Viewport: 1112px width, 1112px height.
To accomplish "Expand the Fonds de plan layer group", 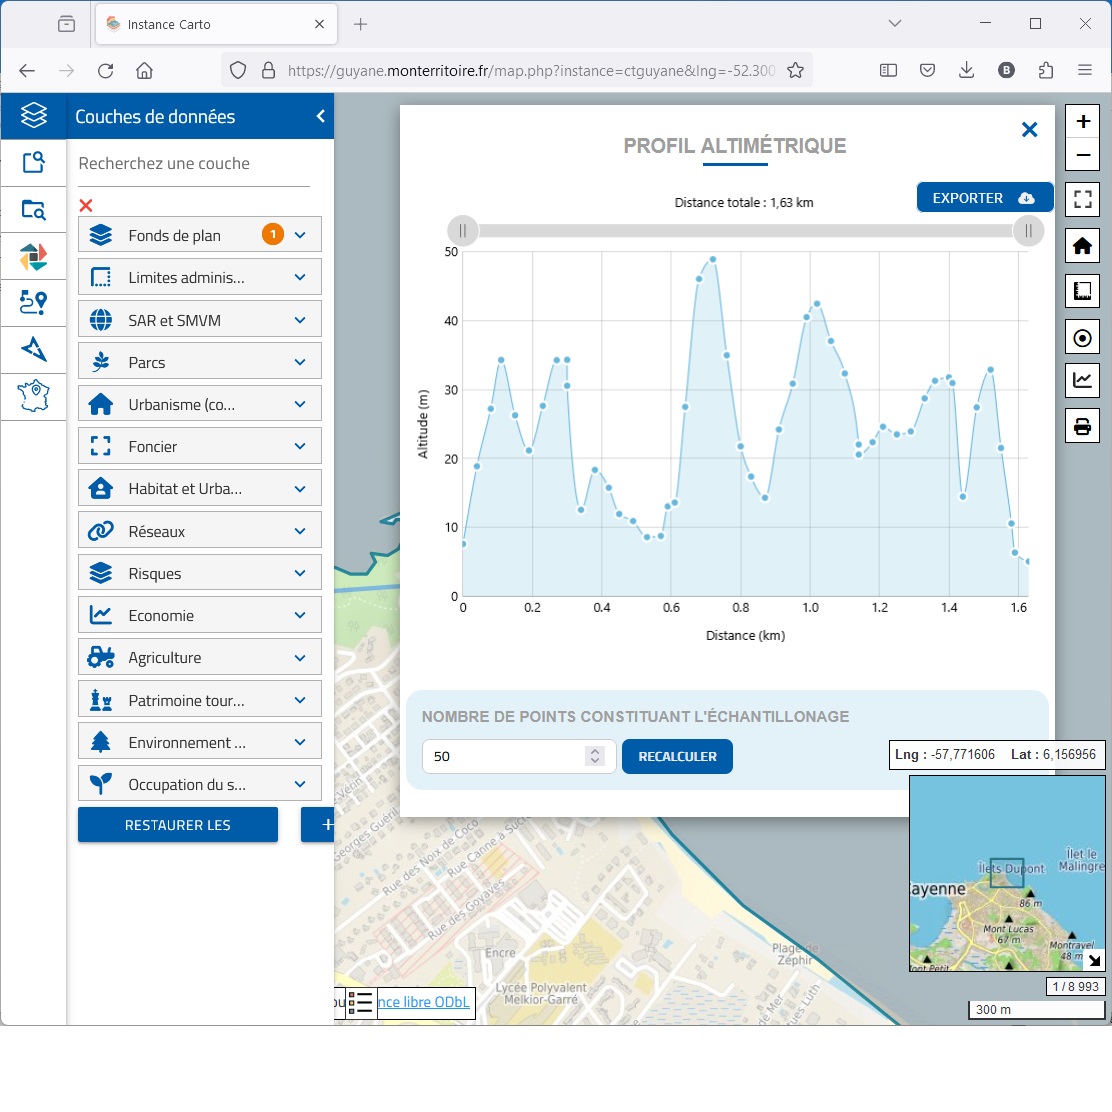I will 300,235.
